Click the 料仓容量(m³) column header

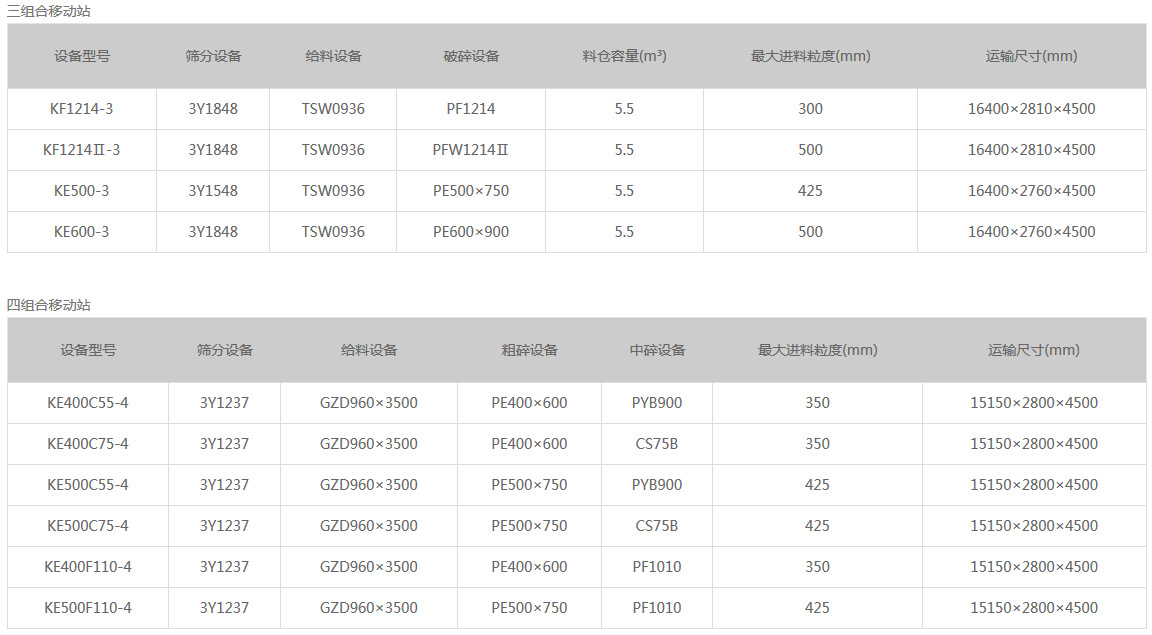point(624,57)
